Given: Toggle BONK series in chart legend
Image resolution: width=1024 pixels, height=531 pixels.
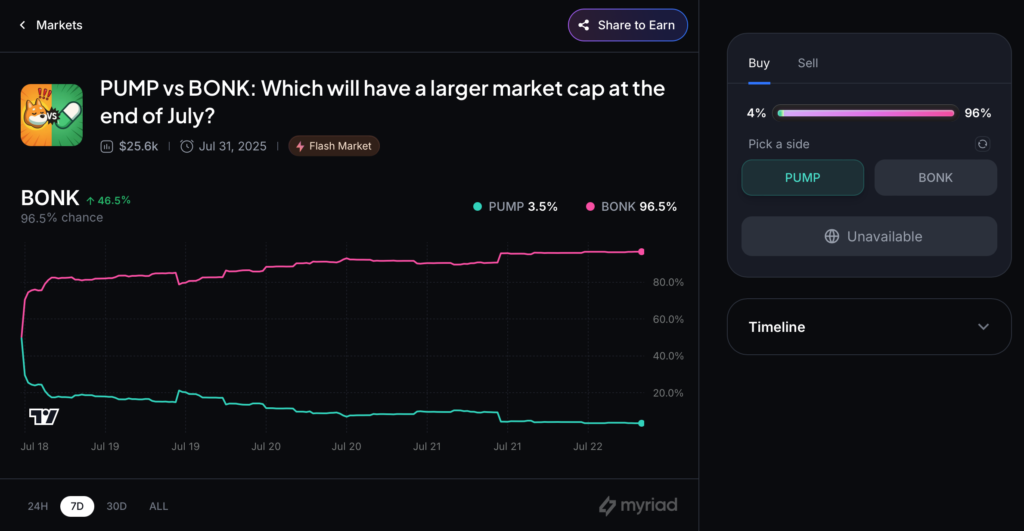Looking at the screenshot, I should click(x=632, y=207).
